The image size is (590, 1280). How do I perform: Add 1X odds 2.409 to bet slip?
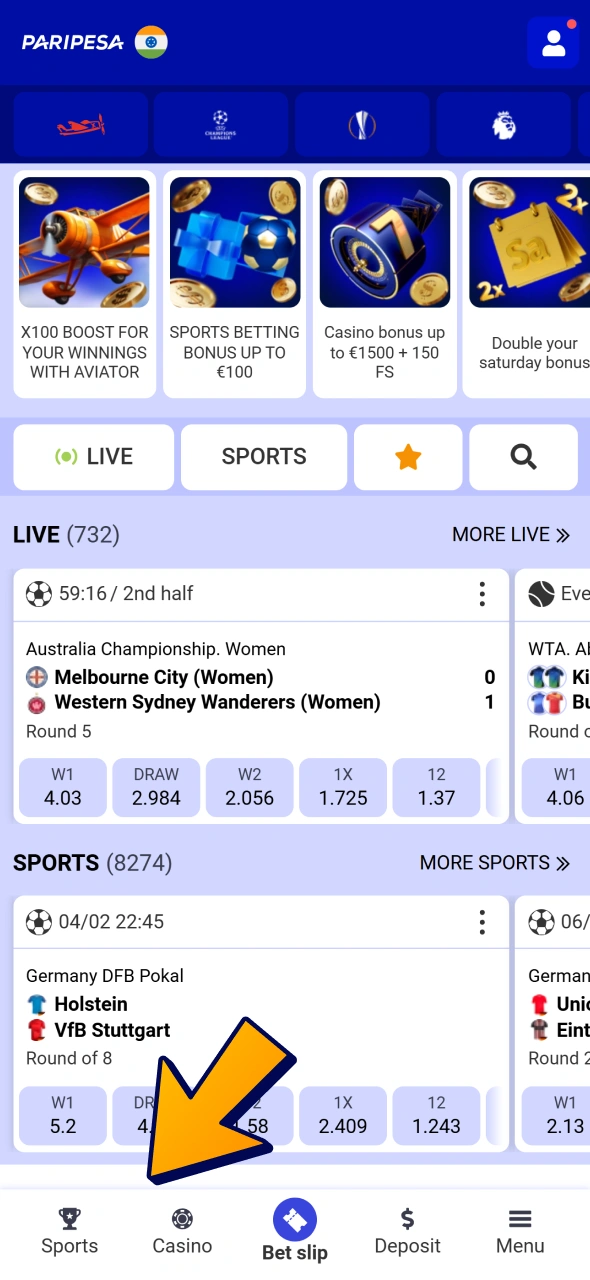(x=343, y=1116)
